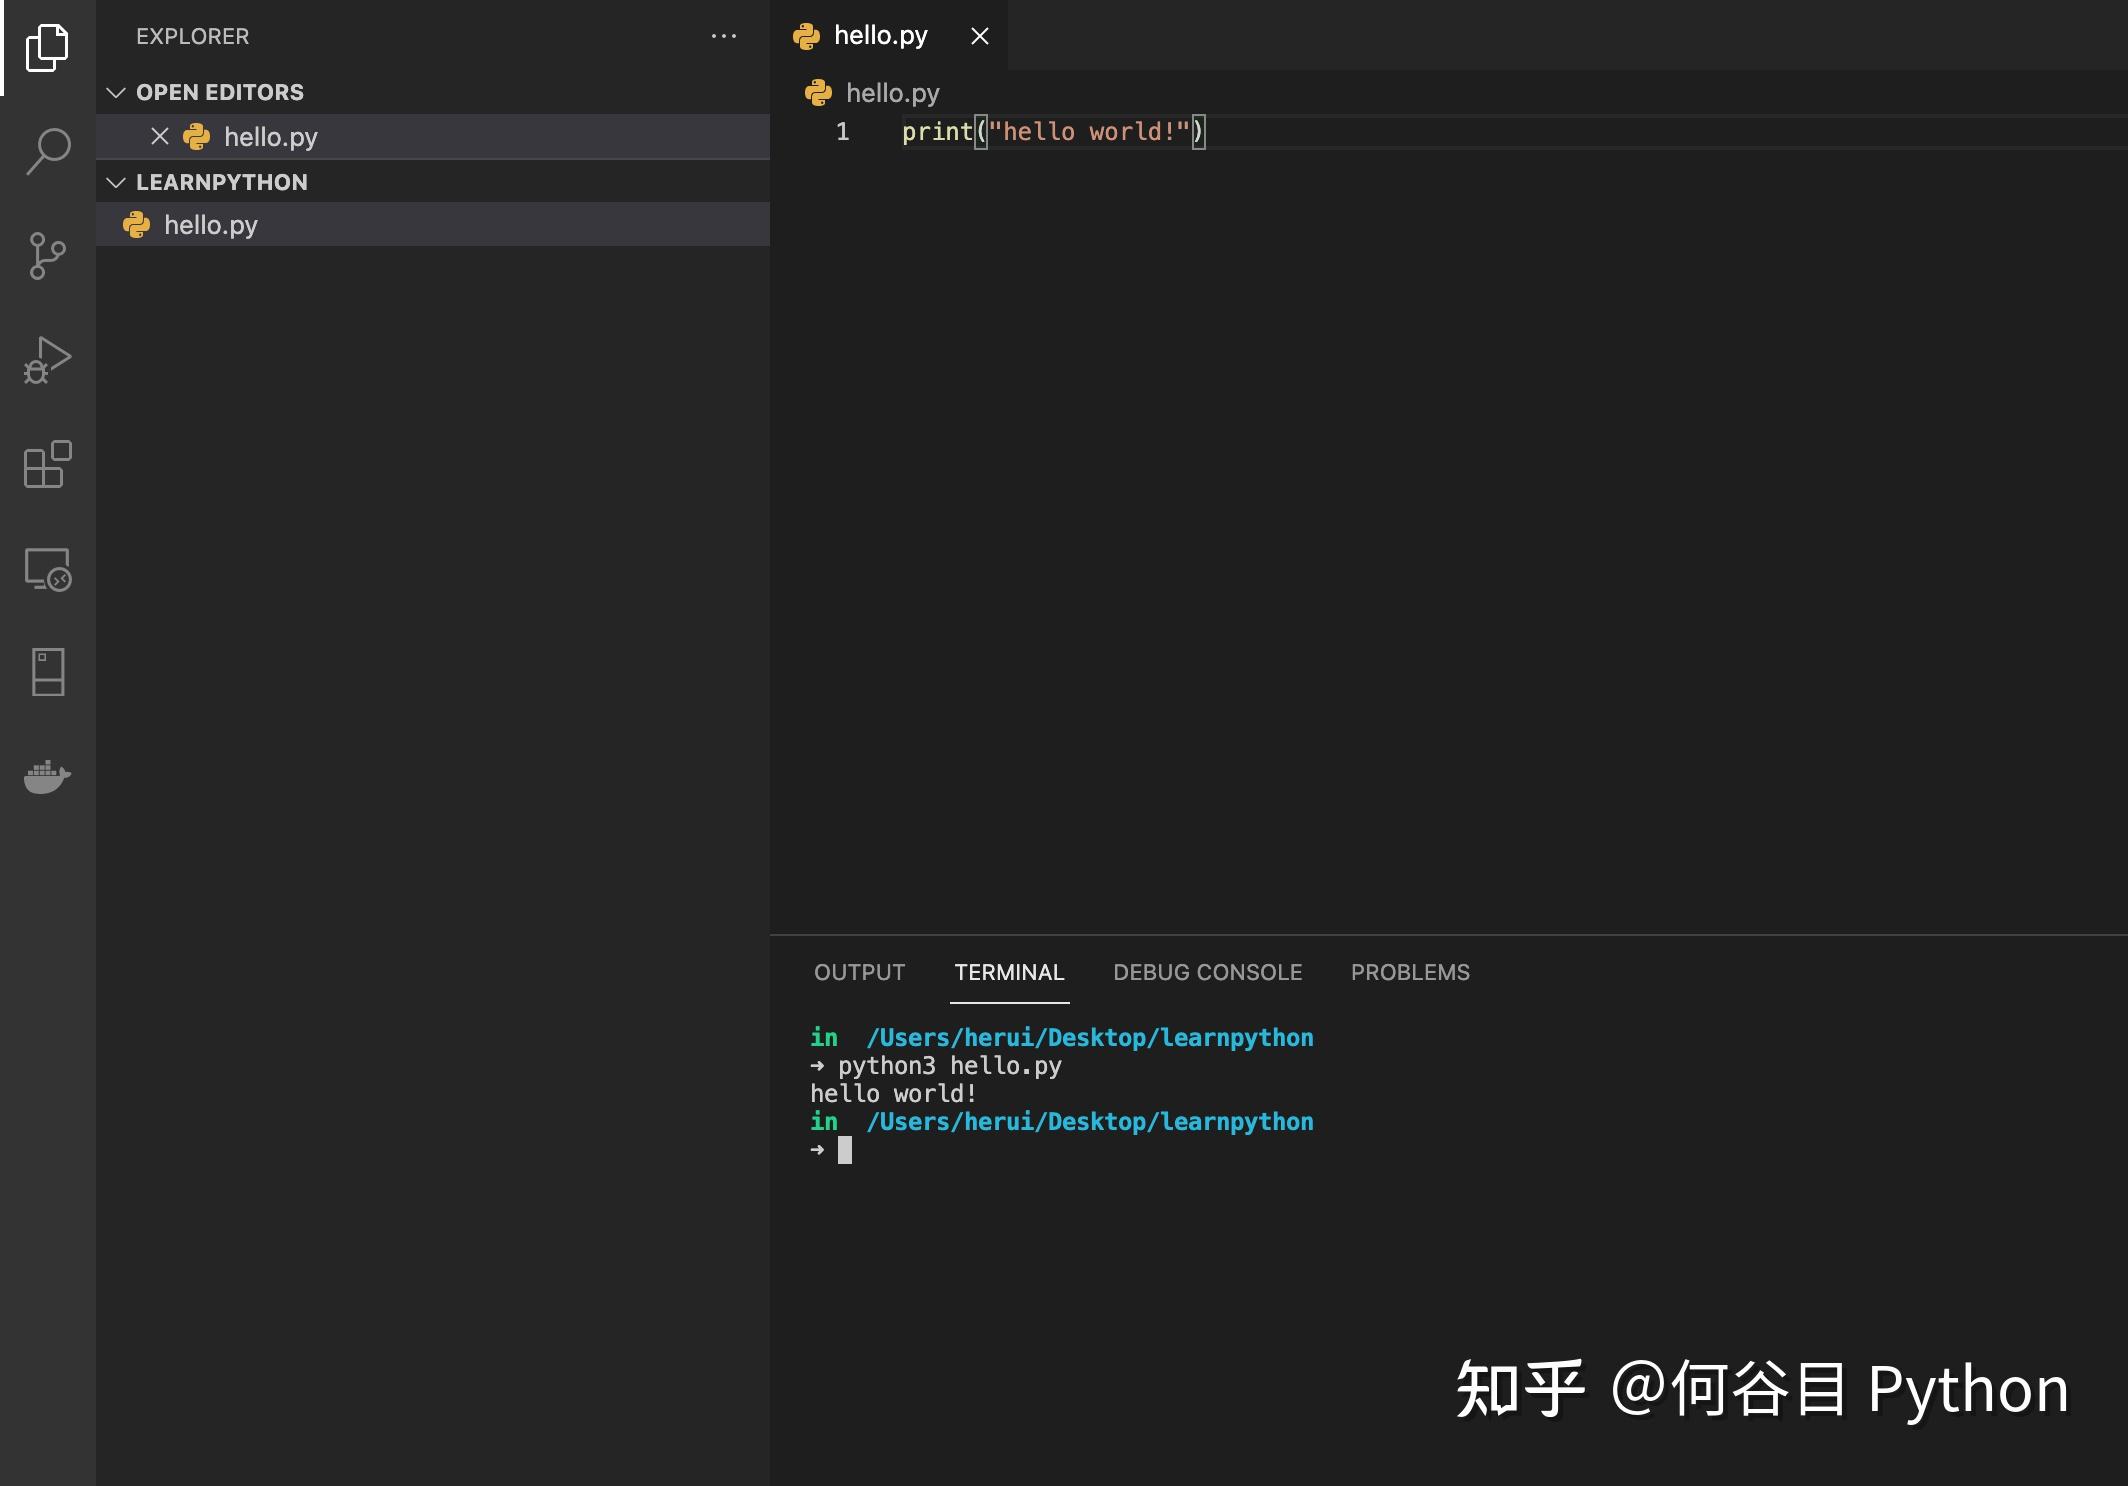Open the Docker extension sidebar icon
Screen dimensions: 2128x1486
[x=47, y=777]
